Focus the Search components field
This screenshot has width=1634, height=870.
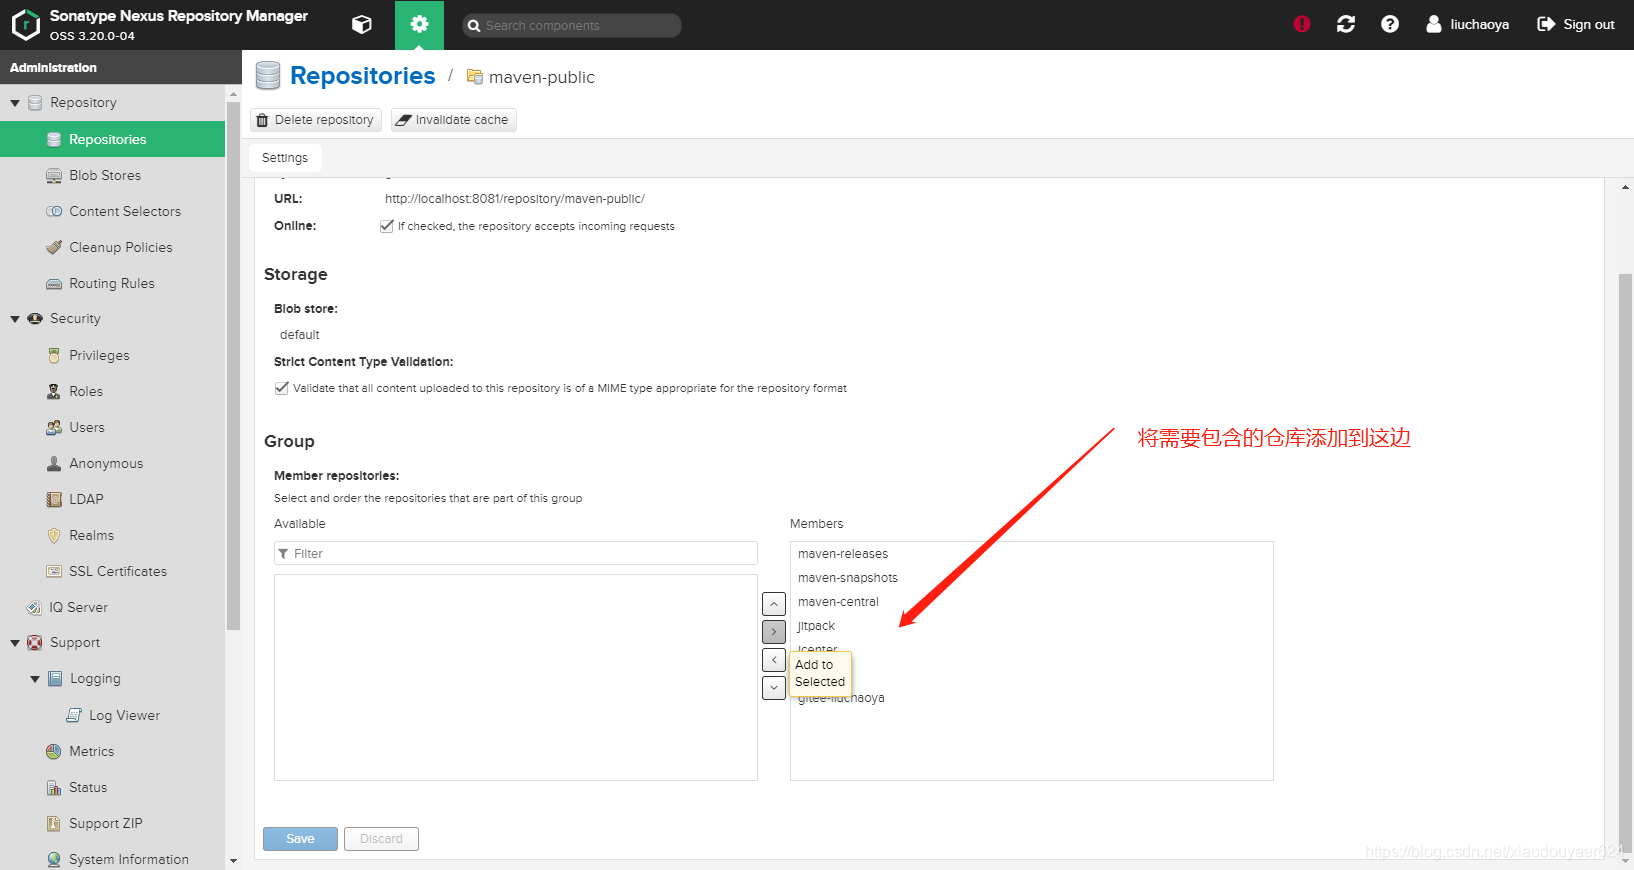pyautogui.click(x=572, y=26)
